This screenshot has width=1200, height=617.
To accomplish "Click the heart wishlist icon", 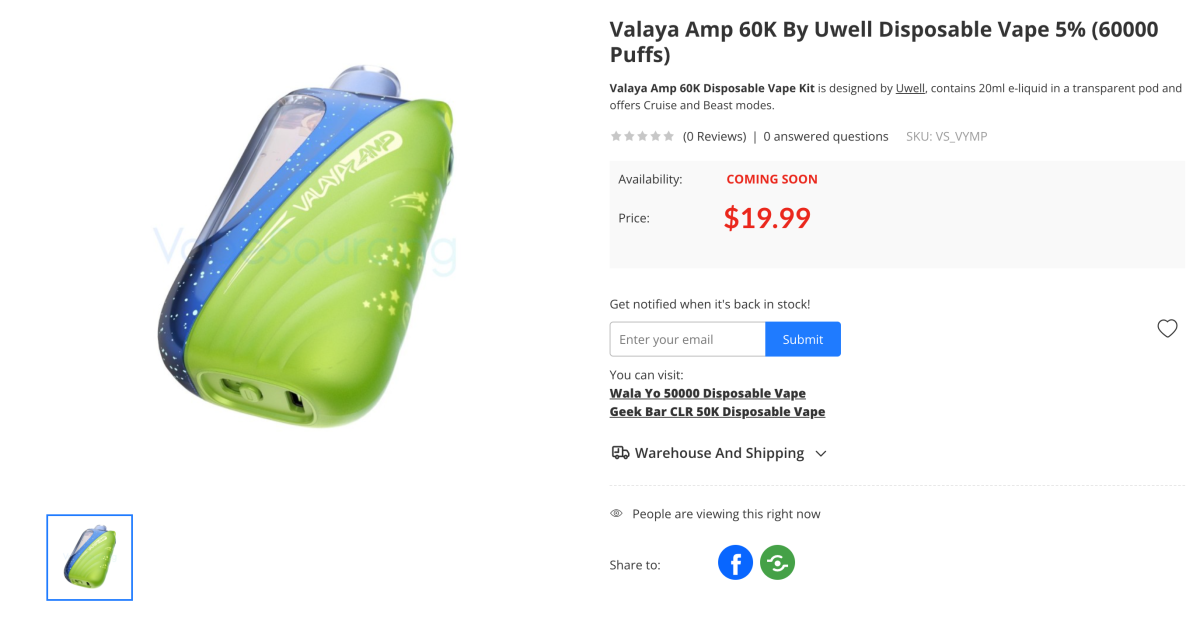I will click(x=1167, y=328).
